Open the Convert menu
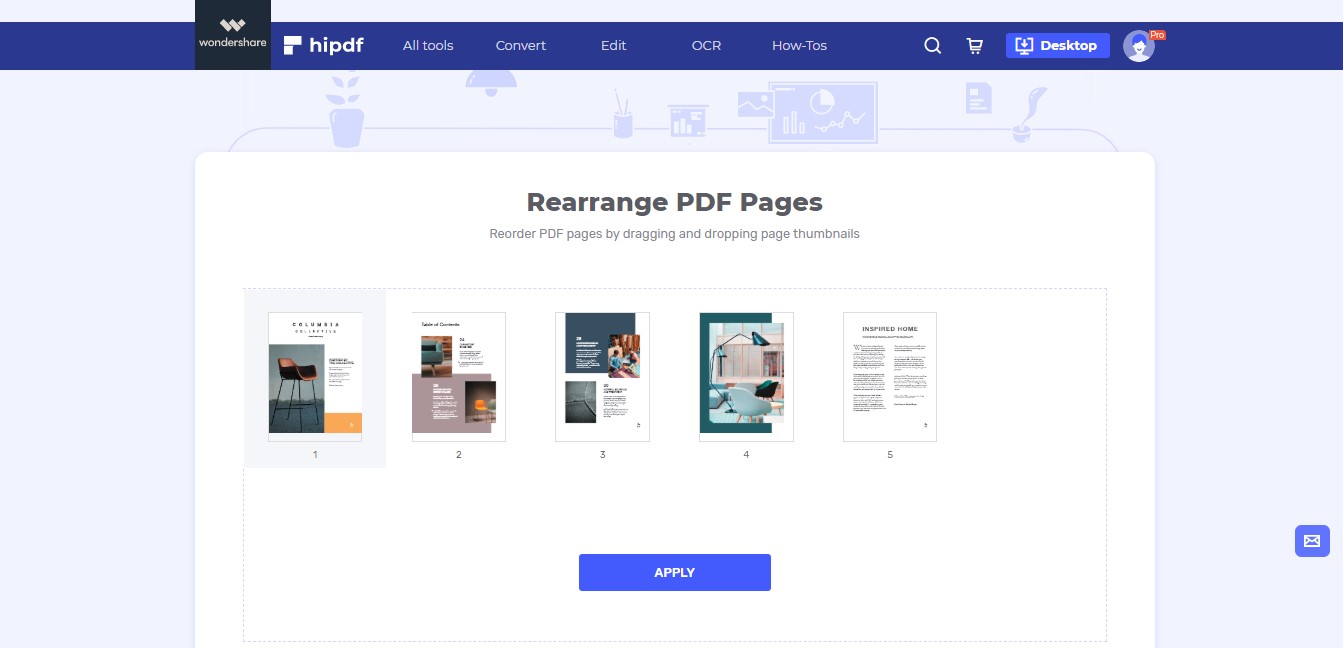This screenshot has width=1343, height=648. click(521, 45)
